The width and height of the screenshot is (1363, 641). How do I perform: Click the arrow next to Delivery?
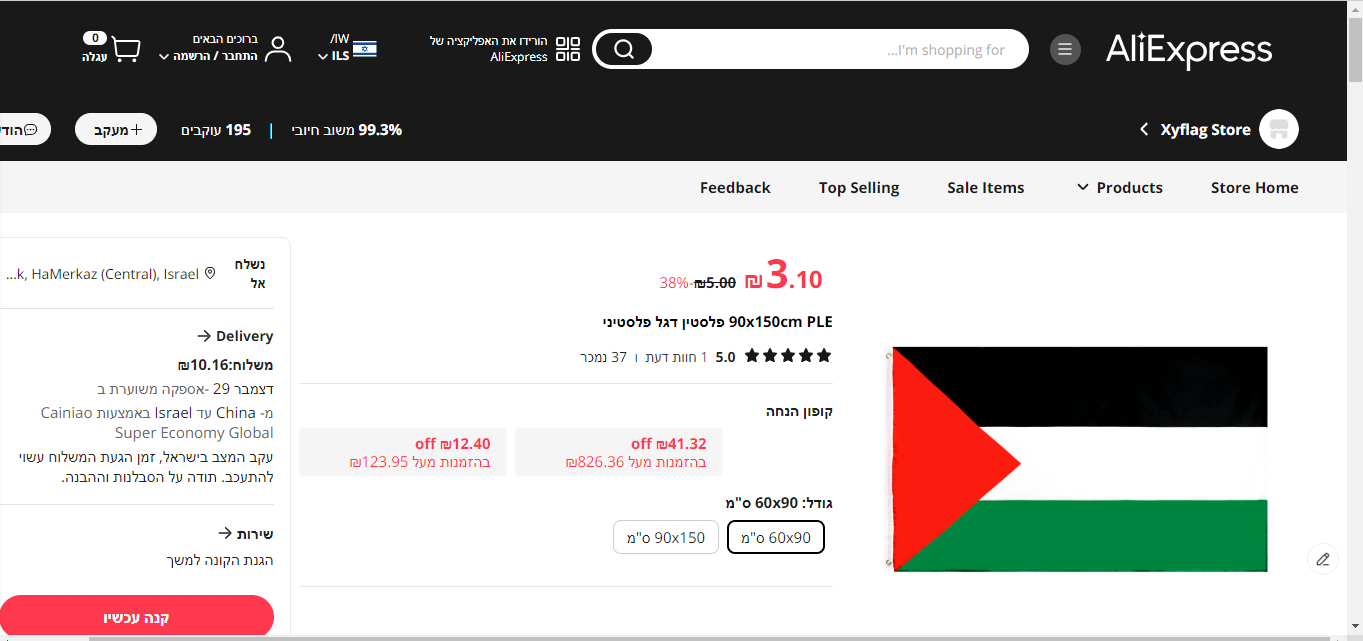click(204, 336)
